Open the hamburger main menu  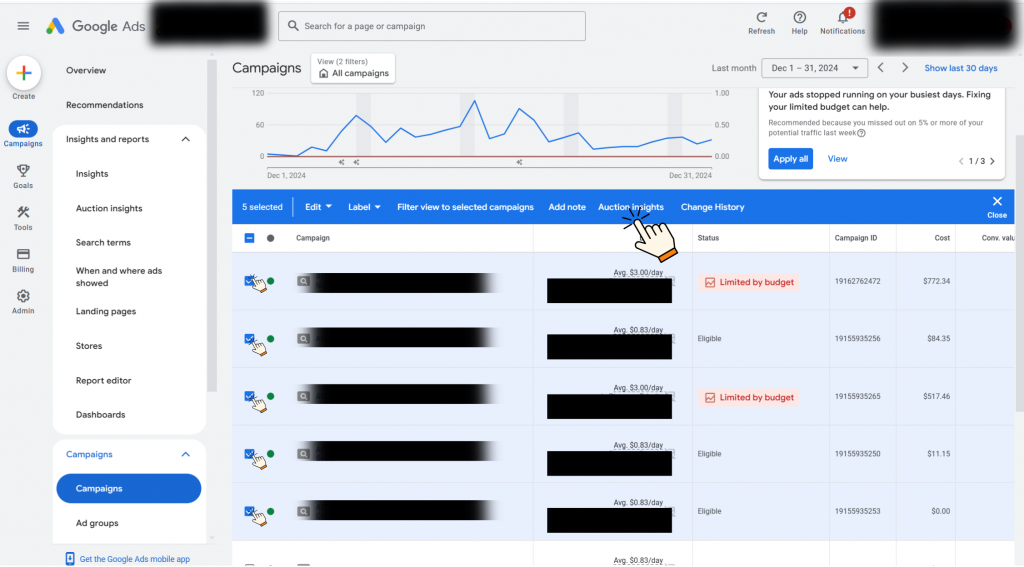pos(23,26)
